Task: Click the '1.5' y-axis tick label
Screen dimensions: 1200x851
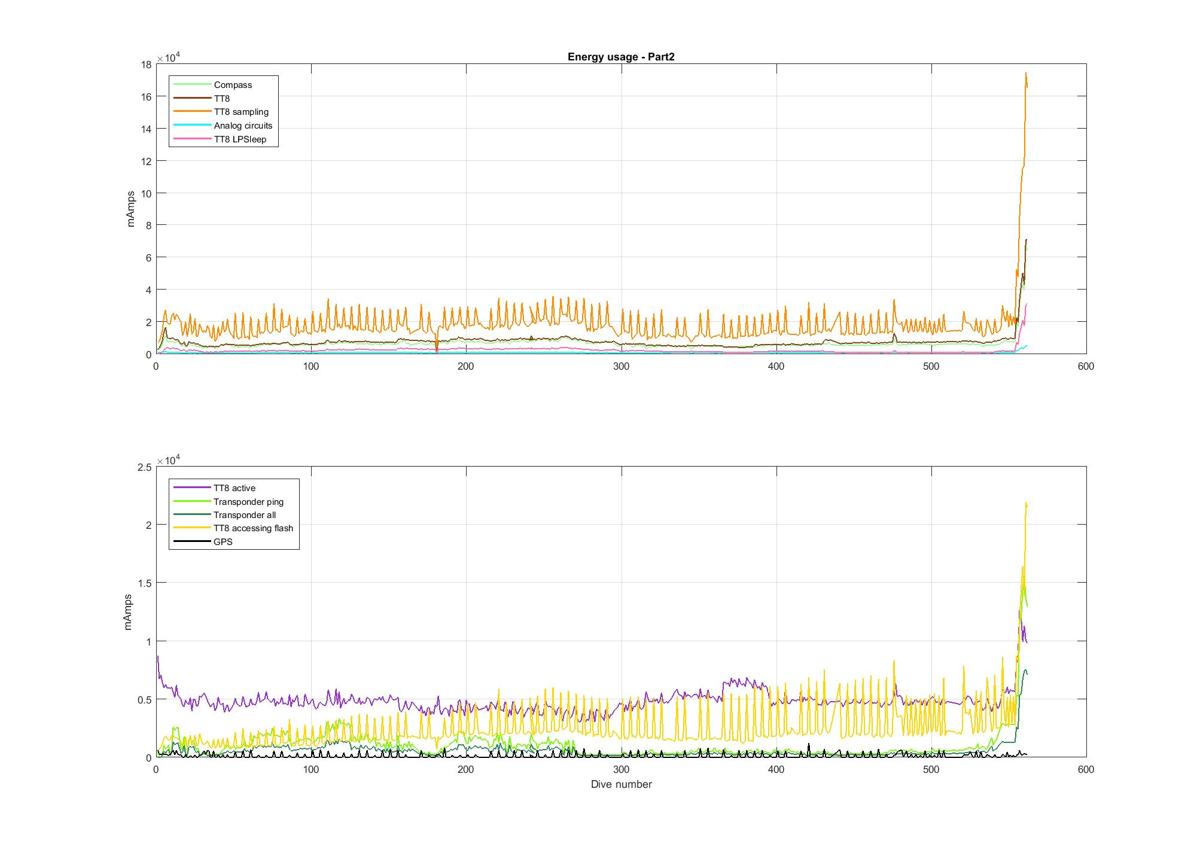Action: pyautogui.click(x=144, y=583)
